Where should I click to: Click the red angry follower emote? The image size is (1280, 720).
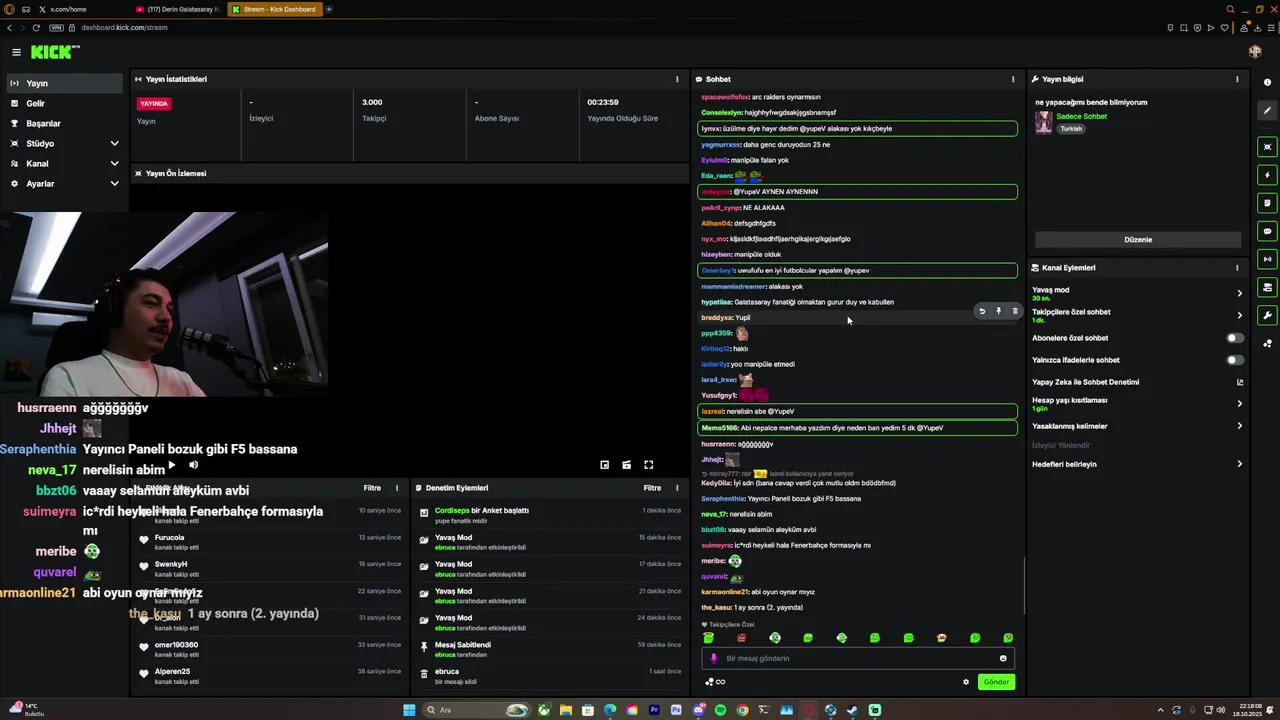(741, 638)
